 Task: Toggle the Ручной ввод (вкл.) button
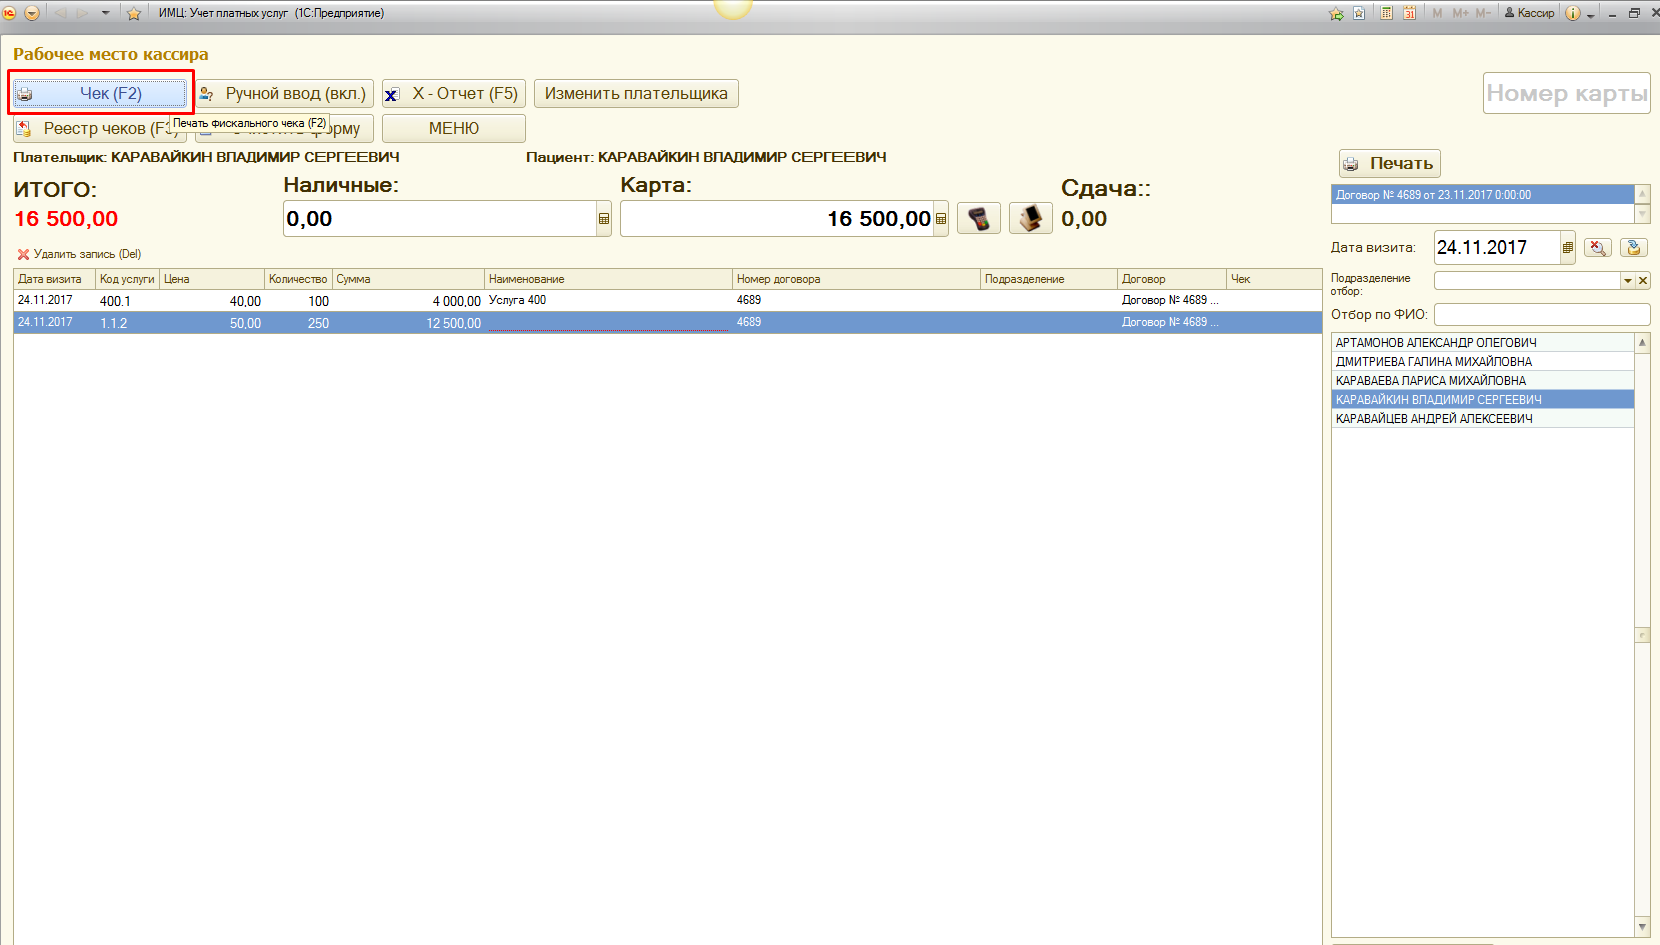(x=285, y=94)
